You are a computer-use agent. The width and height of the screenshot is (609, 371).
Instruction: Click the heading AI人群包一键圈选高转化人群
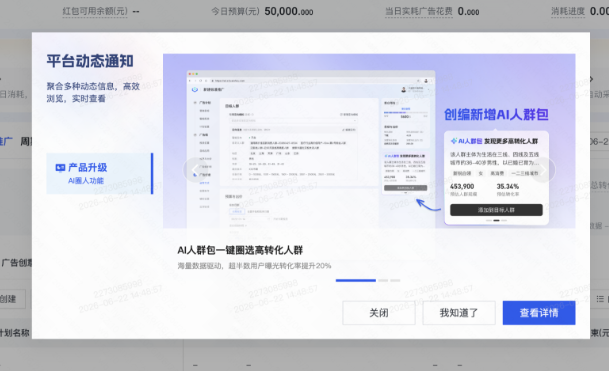pos(240,250)
